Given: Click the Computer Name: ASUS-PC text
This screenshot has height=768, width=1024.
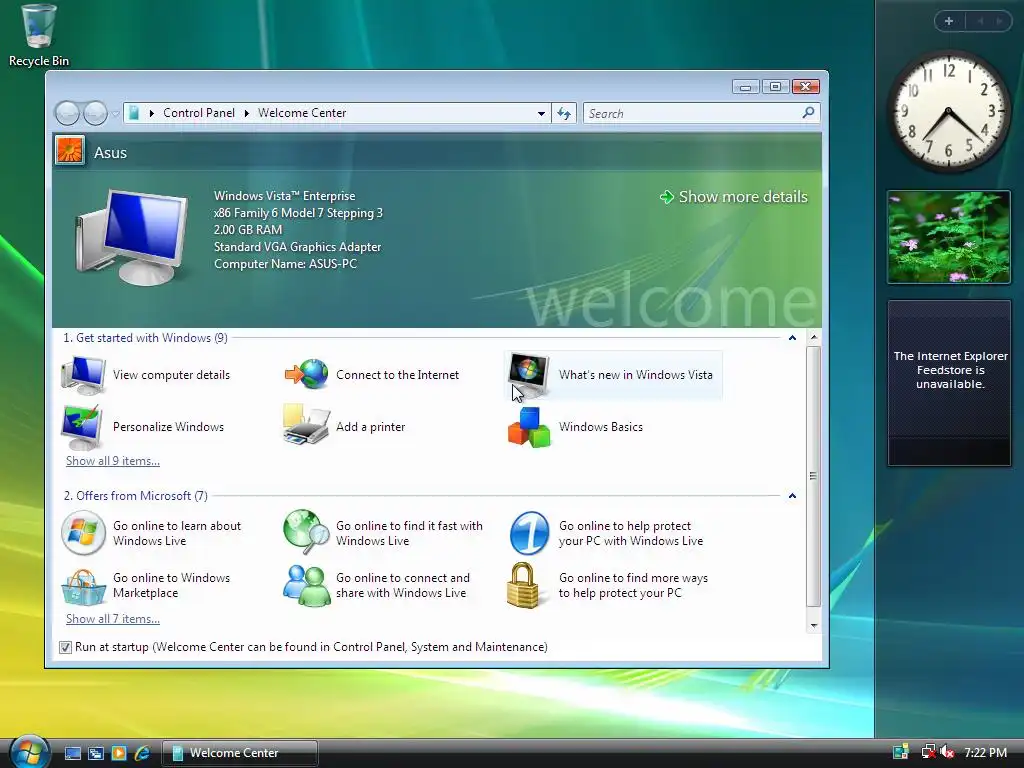Looking at the screenshot, I should coord(285,264).
